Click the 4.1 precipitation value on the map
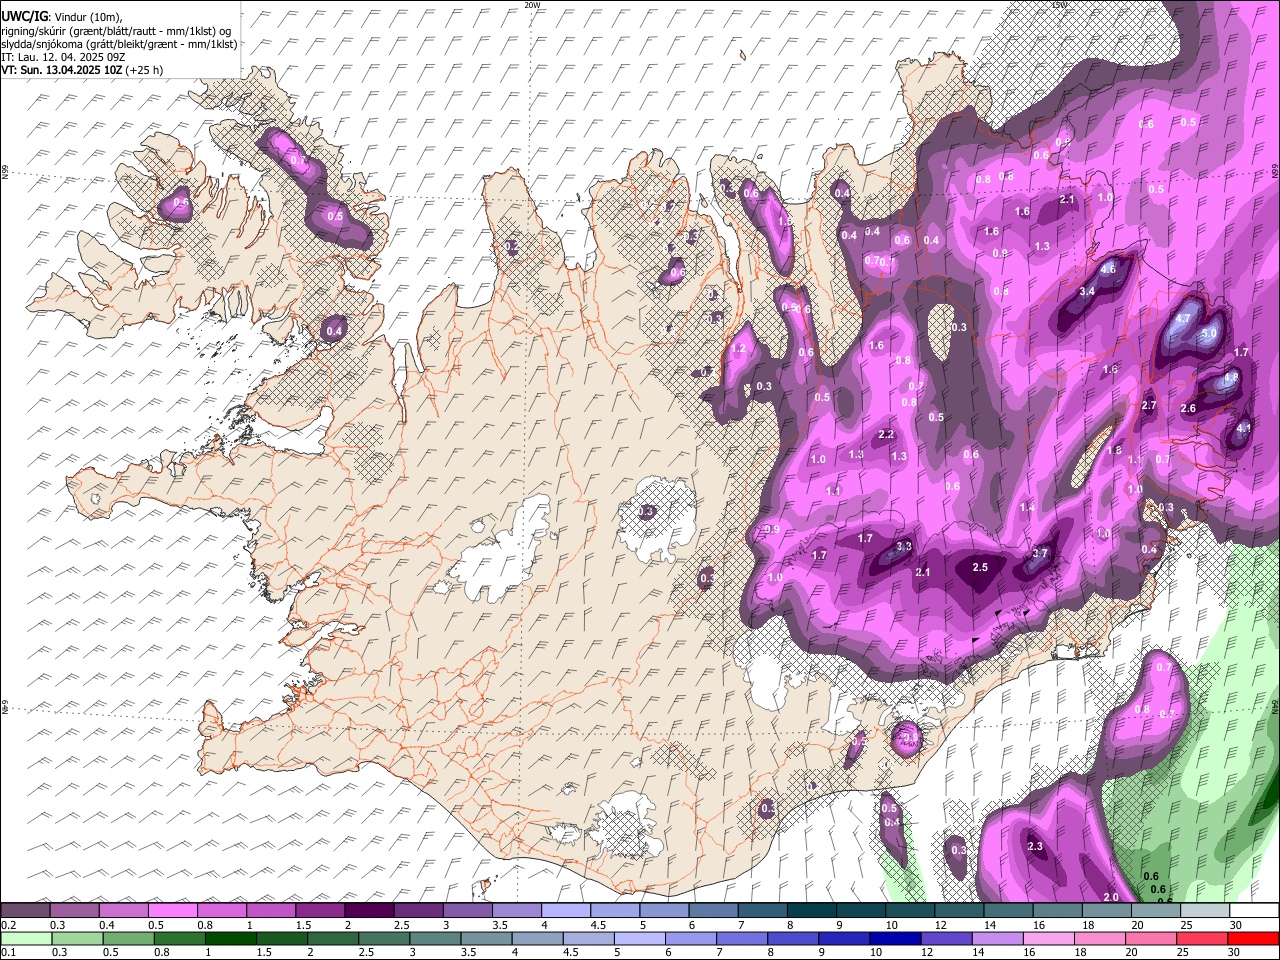1280x960 pixels. click(1244, 428)
